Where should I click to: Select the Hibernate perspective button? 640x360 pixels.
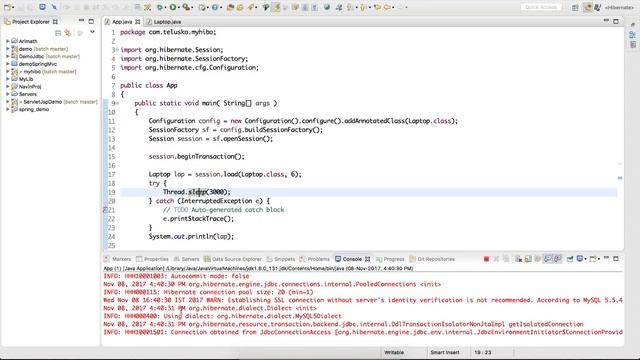(620, 7)
